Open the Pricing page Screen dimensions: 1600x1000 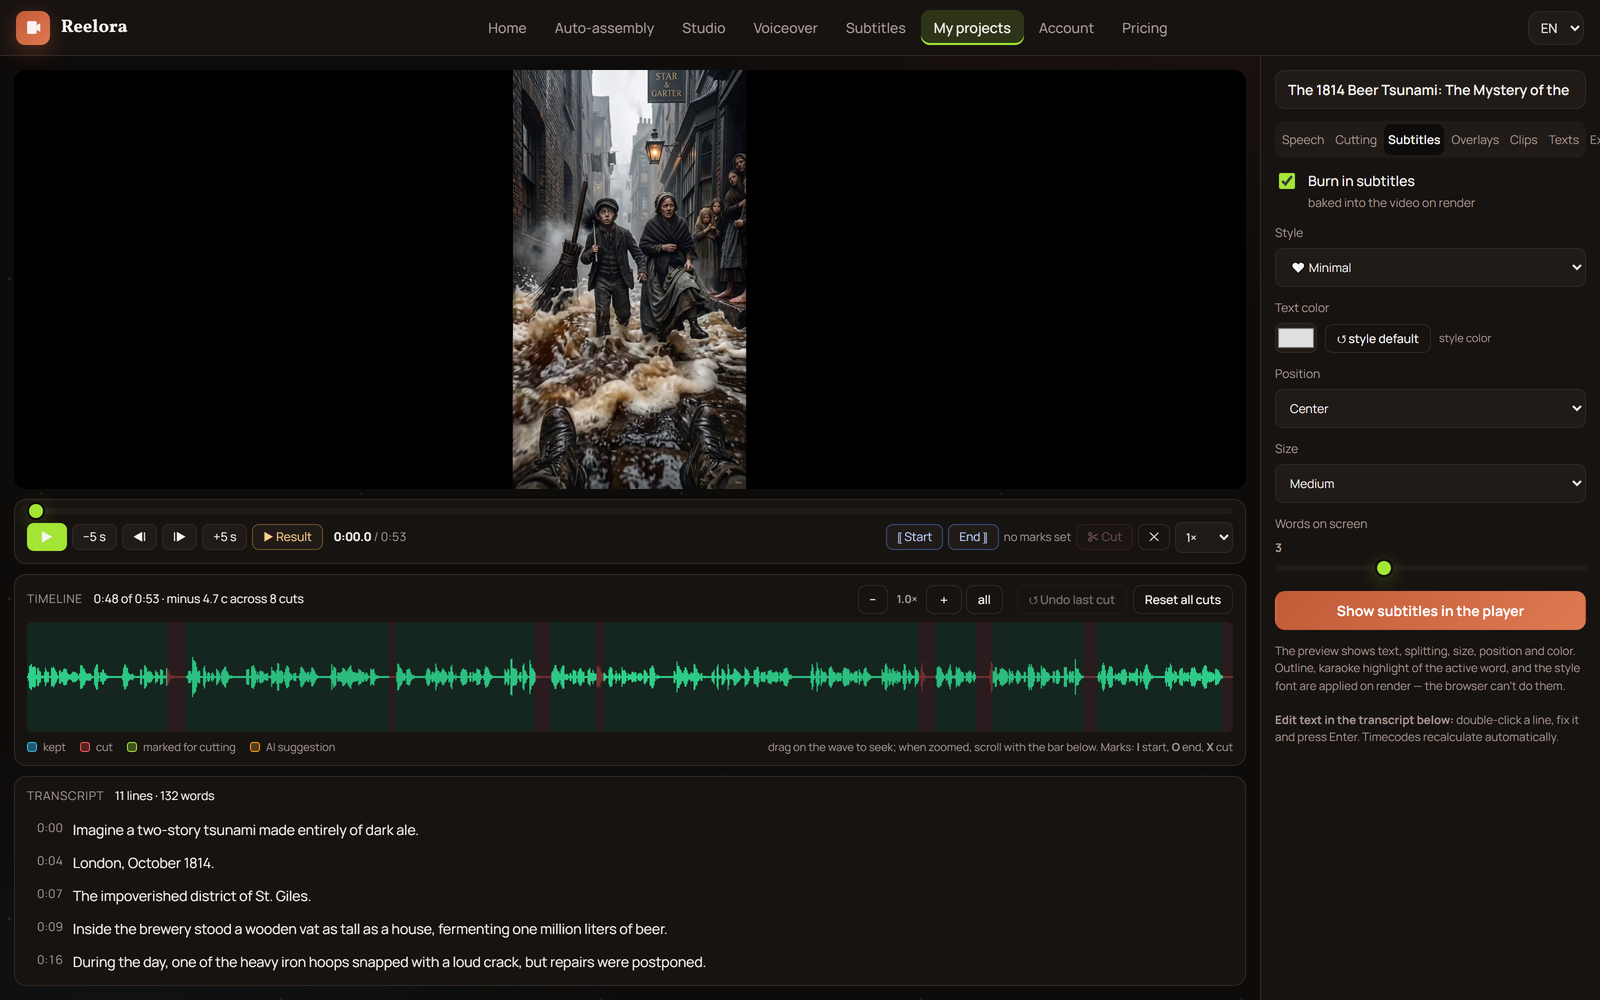1144,28
